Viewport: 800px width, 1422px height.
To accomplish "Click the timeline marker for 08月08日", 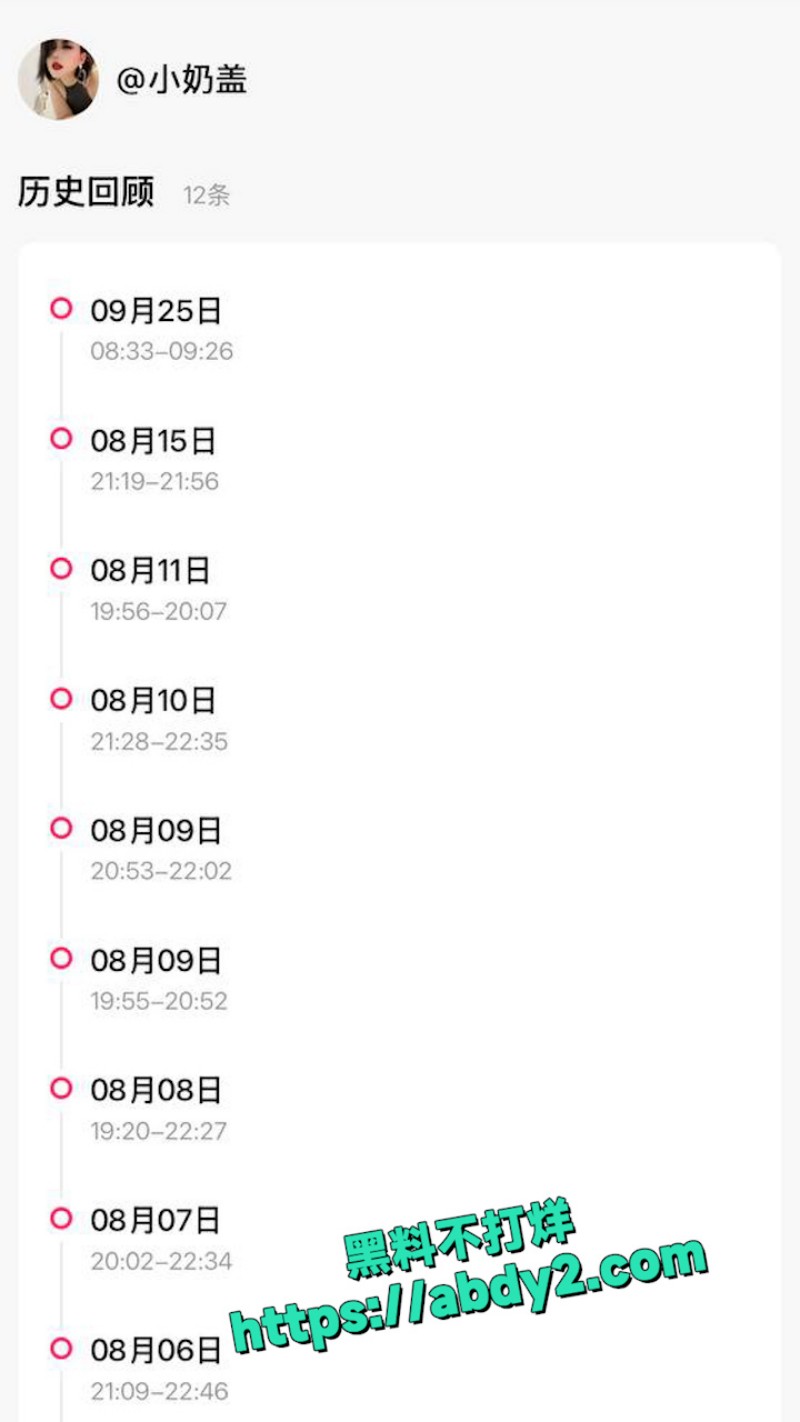I will [62, 1088].
